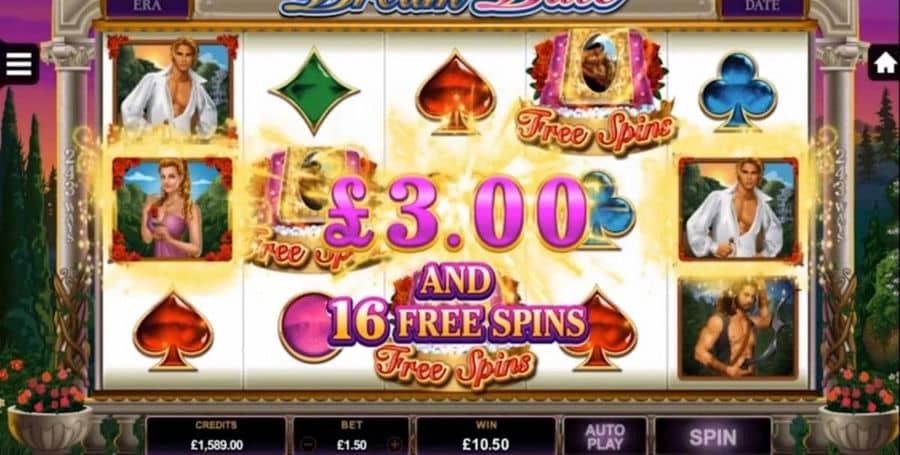Click the red spade on top middle reel
This screenshot has height=455, width=900.
pos(455,94)
